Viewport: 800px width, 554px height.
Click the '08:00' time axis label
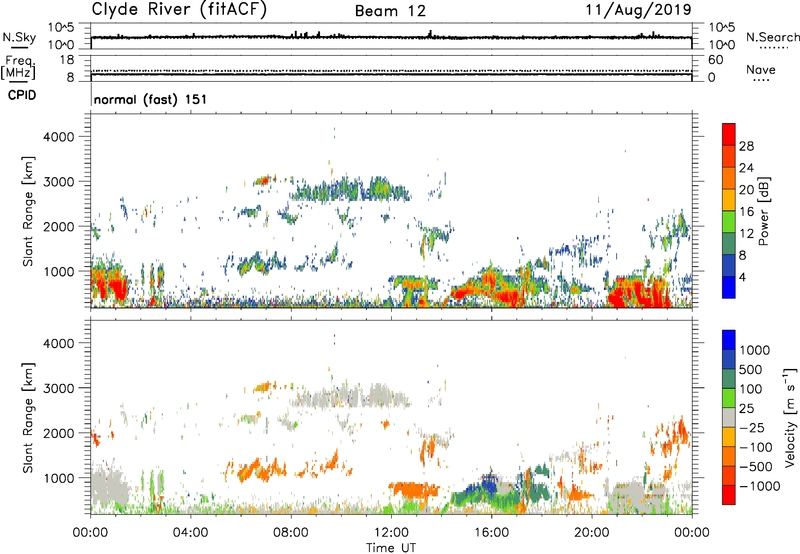click(291, 533)
